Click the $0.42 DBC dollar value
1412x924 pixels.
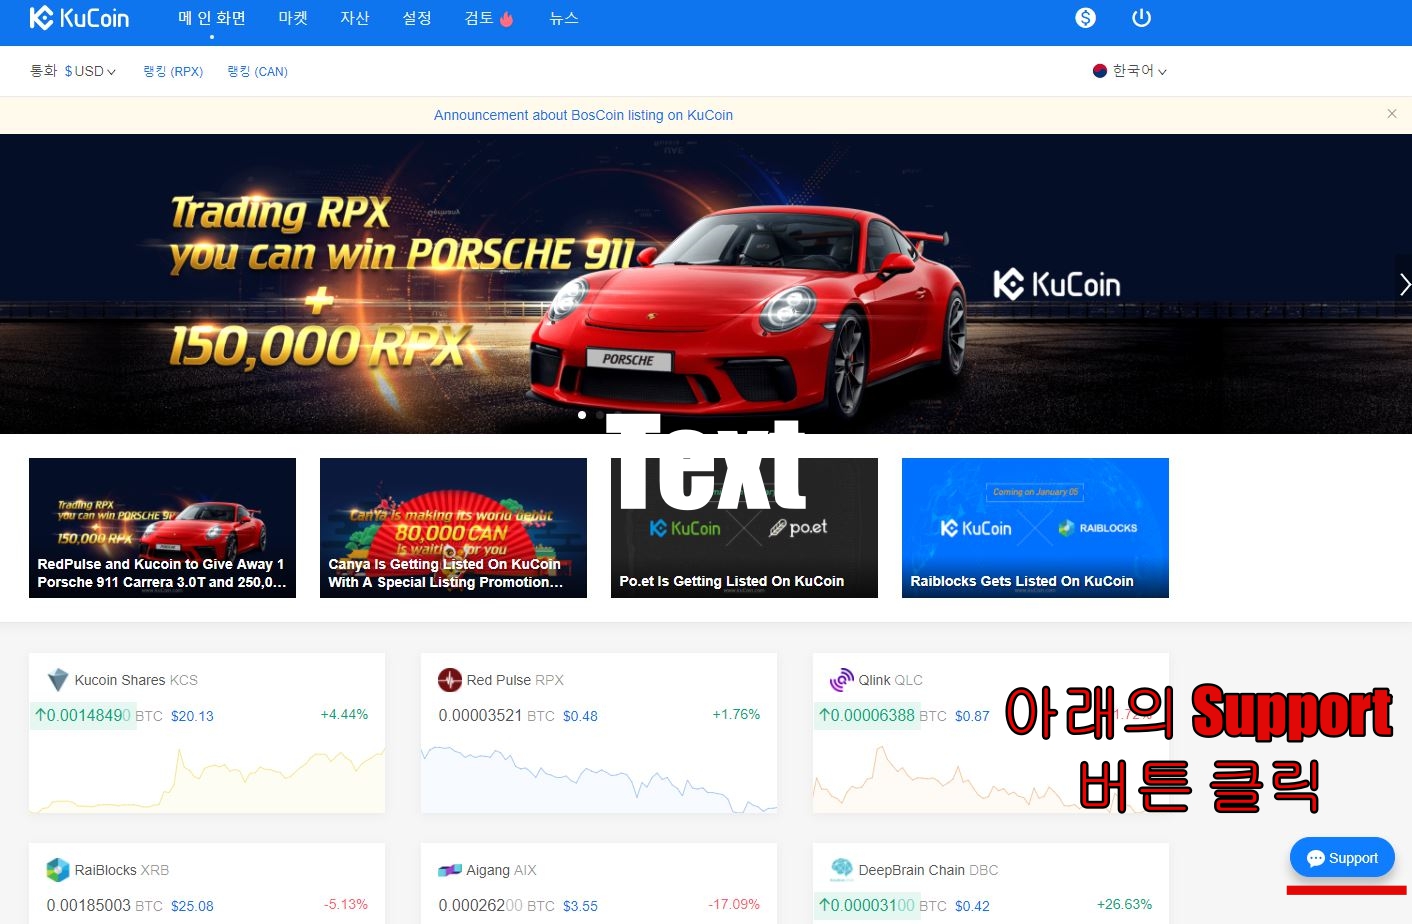click(x=972, y=906)
